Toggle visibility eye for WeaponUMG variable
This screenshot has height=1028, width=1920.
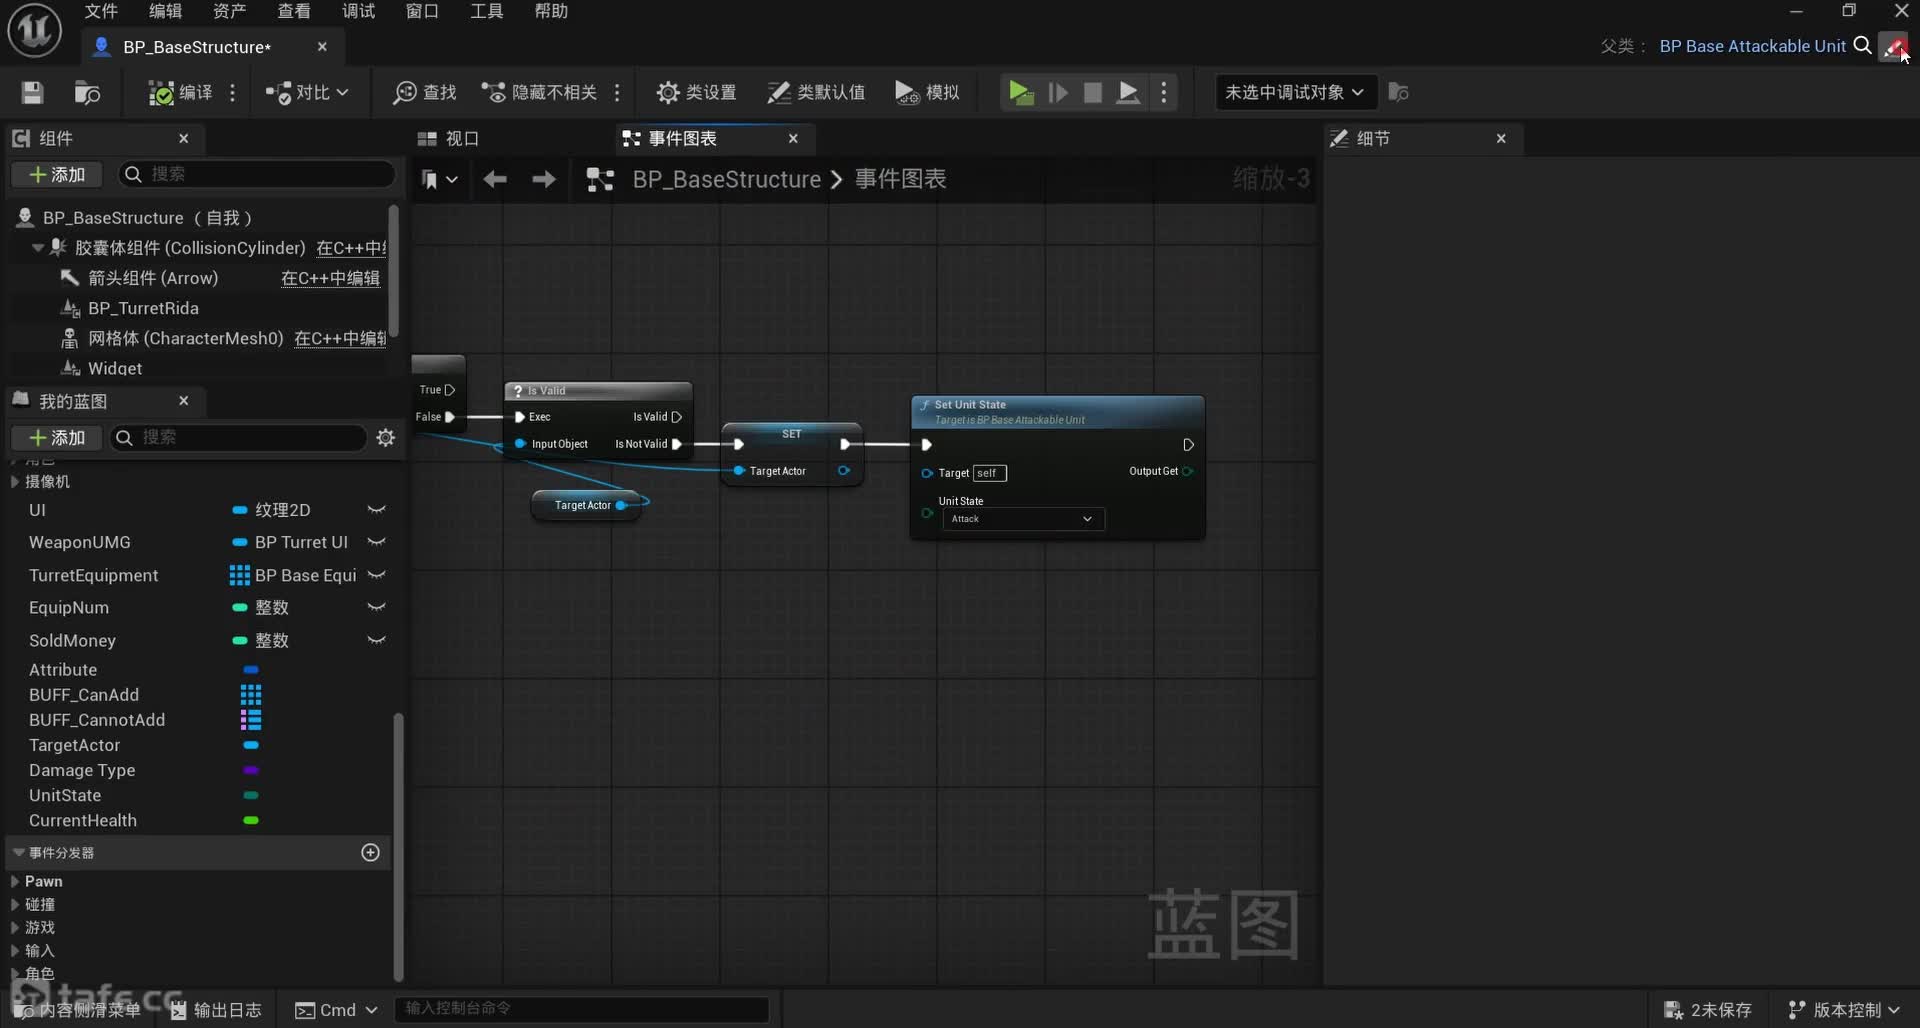tap(376, 542)
